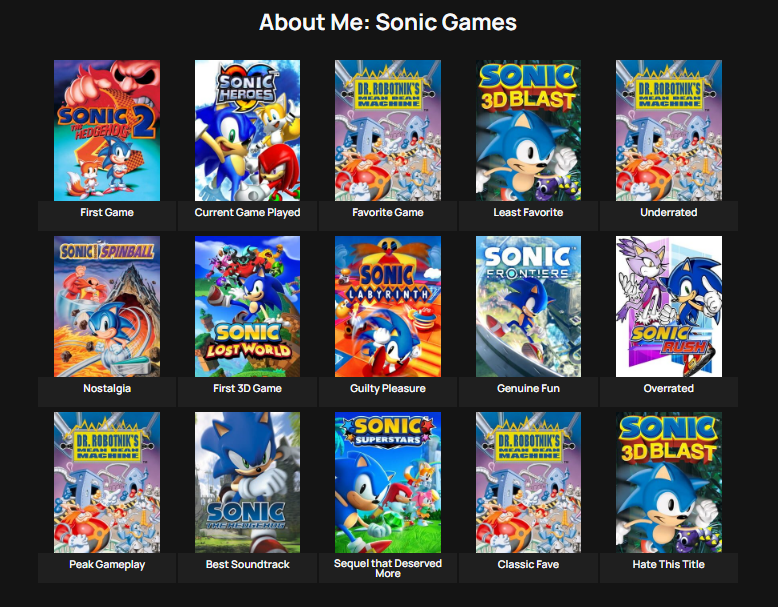Image resolution: width=778 pixels, height=607 pixels.
Task: Click the 'Sequel that Deserved More' label
Action: pos(388,568)
